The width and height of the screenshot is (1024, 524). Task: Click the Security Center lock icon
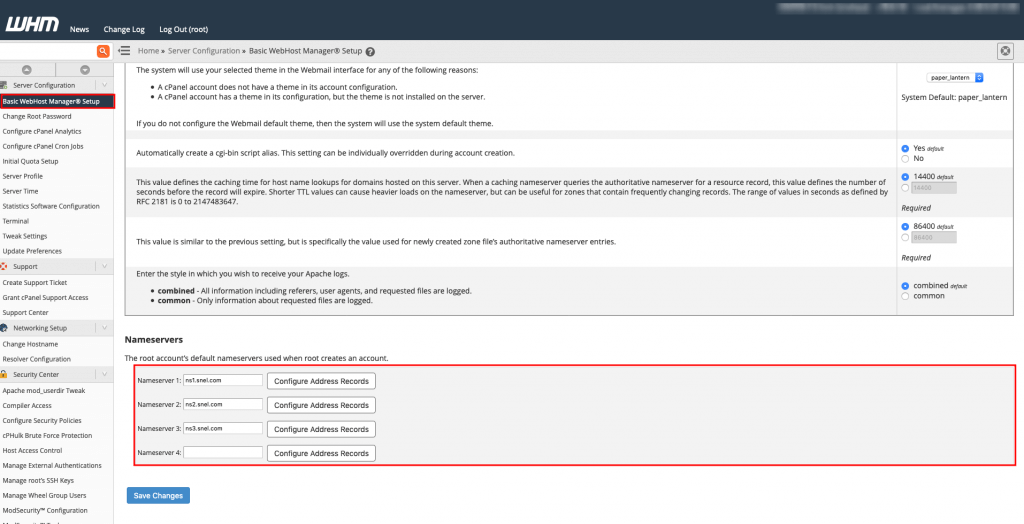5,374
